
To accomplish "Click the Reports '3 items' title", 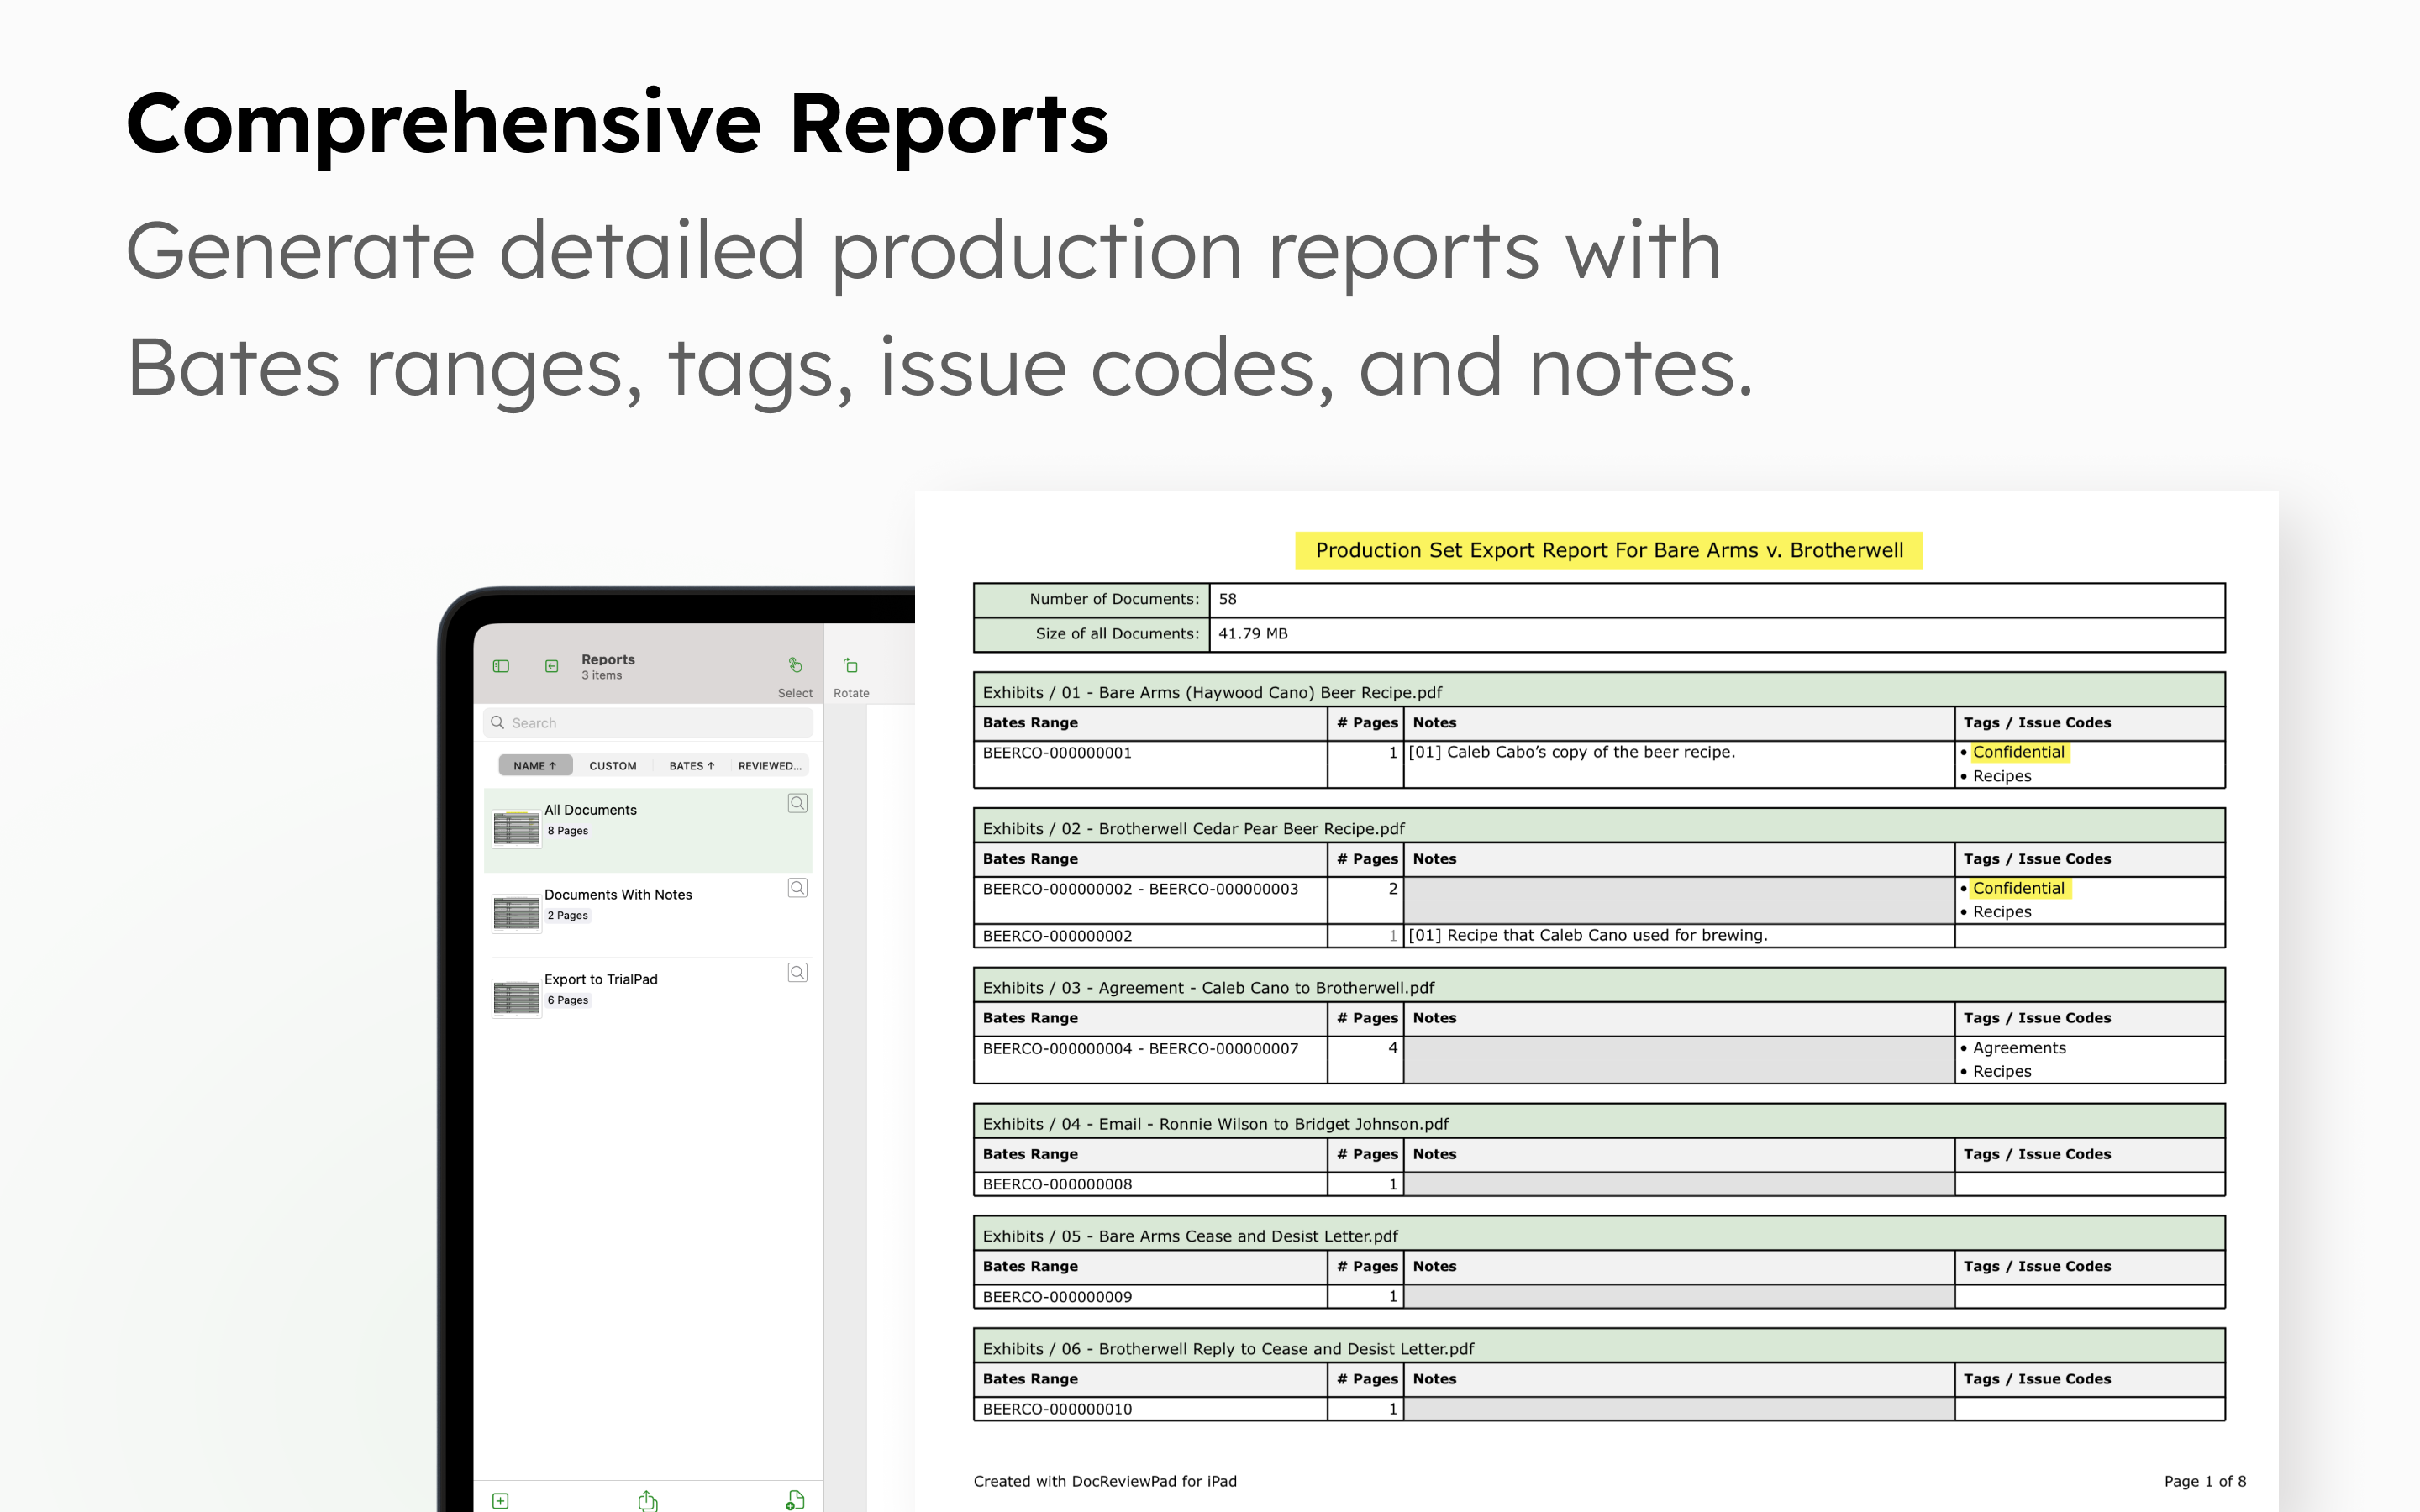I will click(x=608, y=667).
